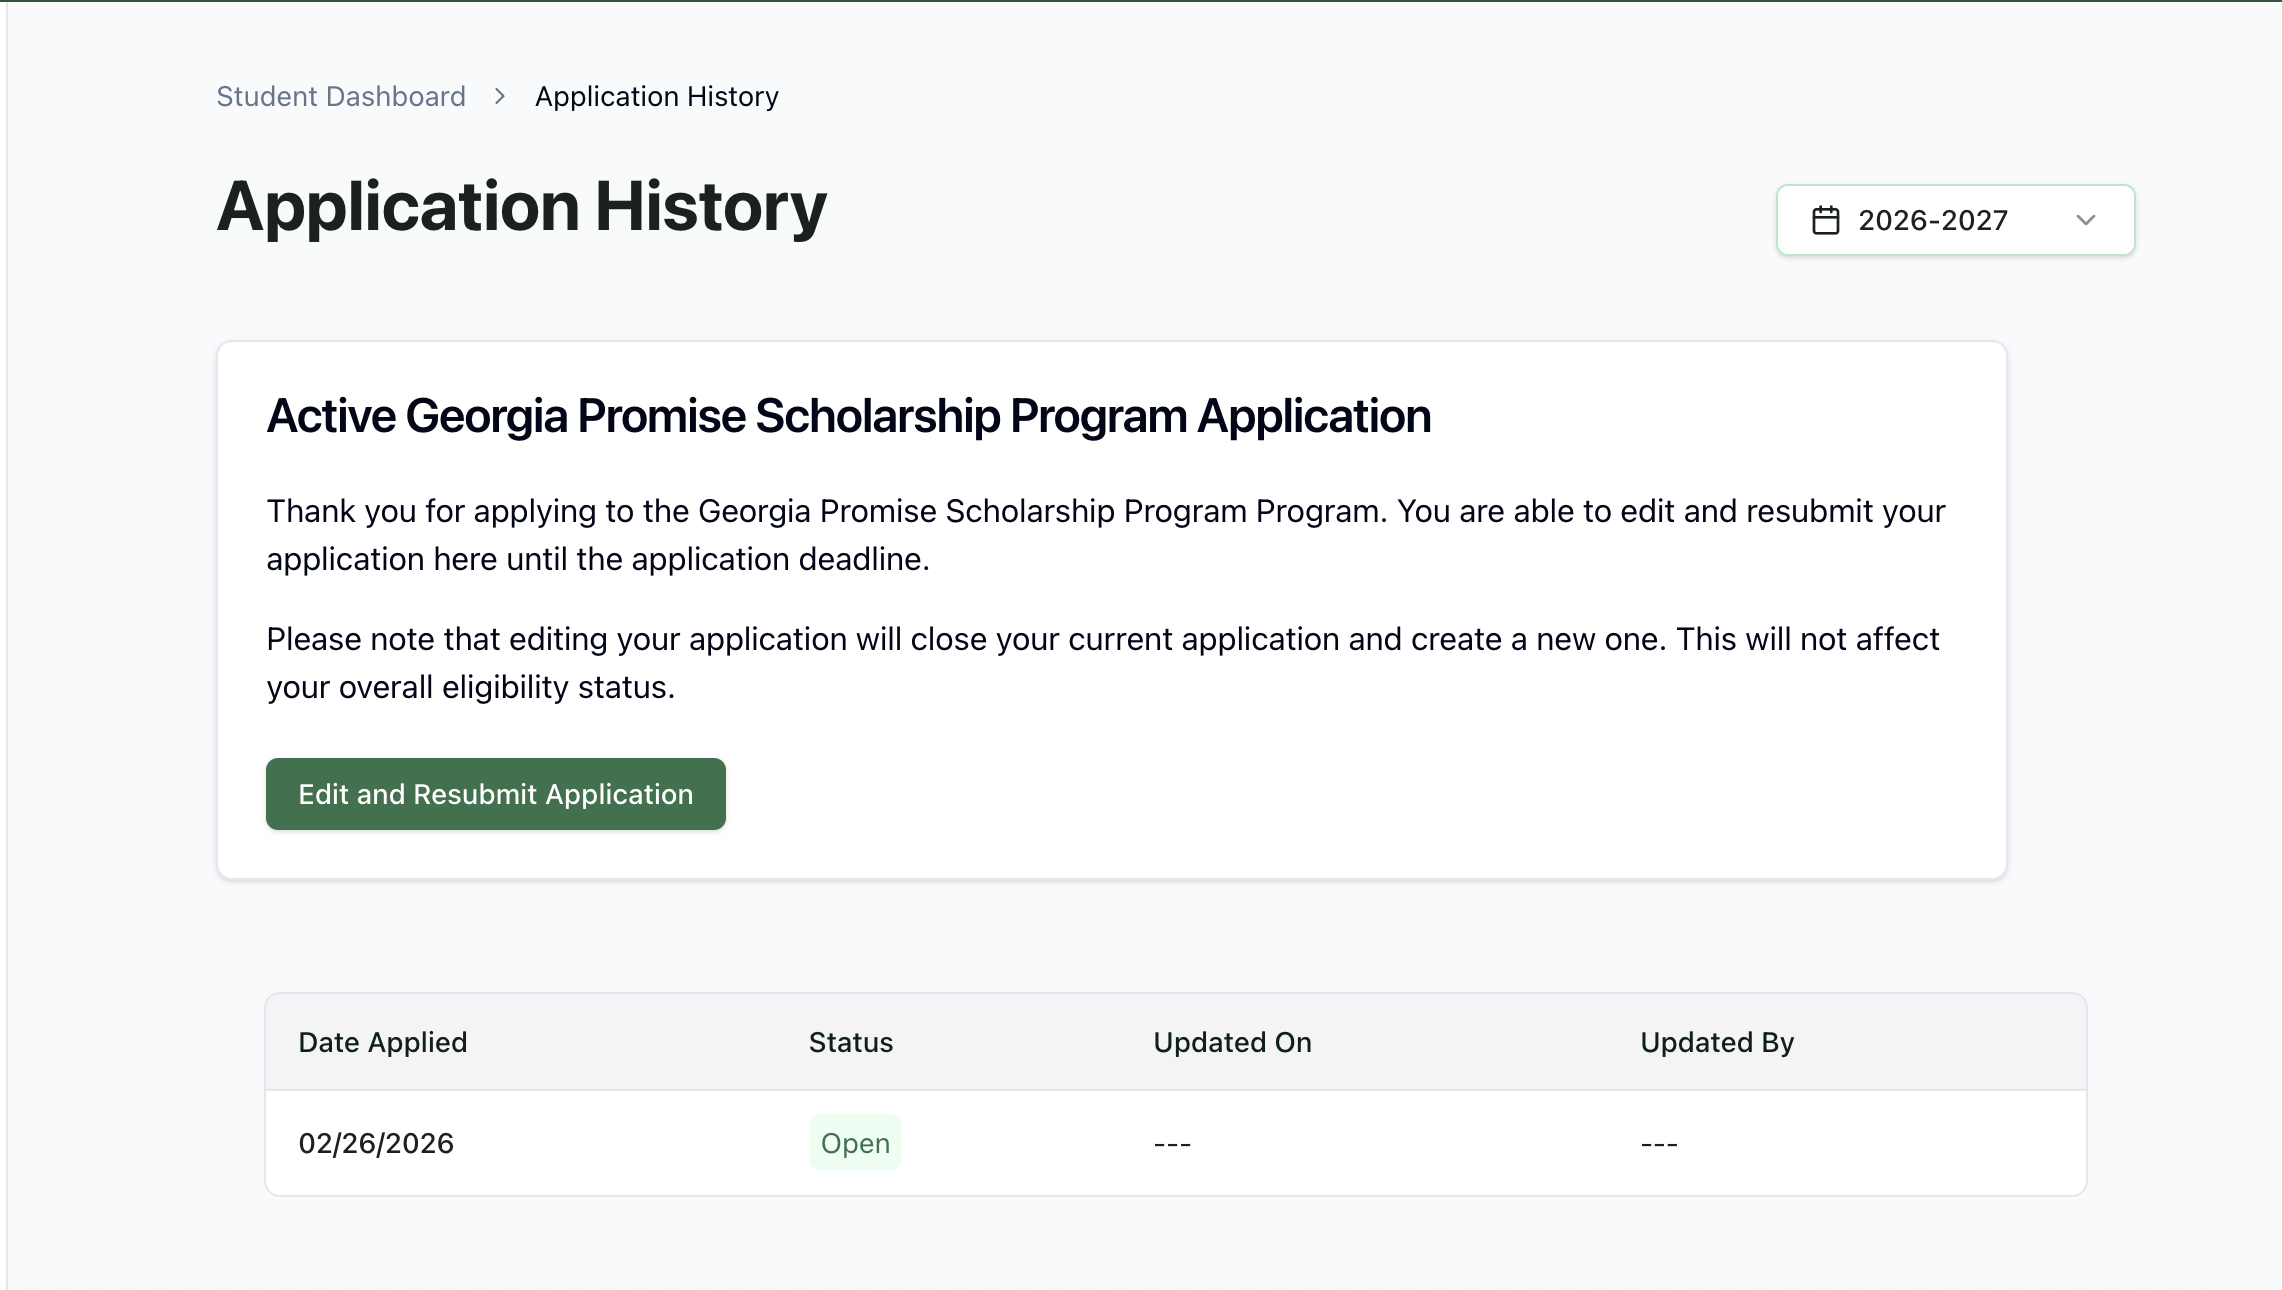The width and height of the screenshot is (2282, 1290).
Task: Click the breadcrumb separator chevron icon
Action: pos(500,96)
